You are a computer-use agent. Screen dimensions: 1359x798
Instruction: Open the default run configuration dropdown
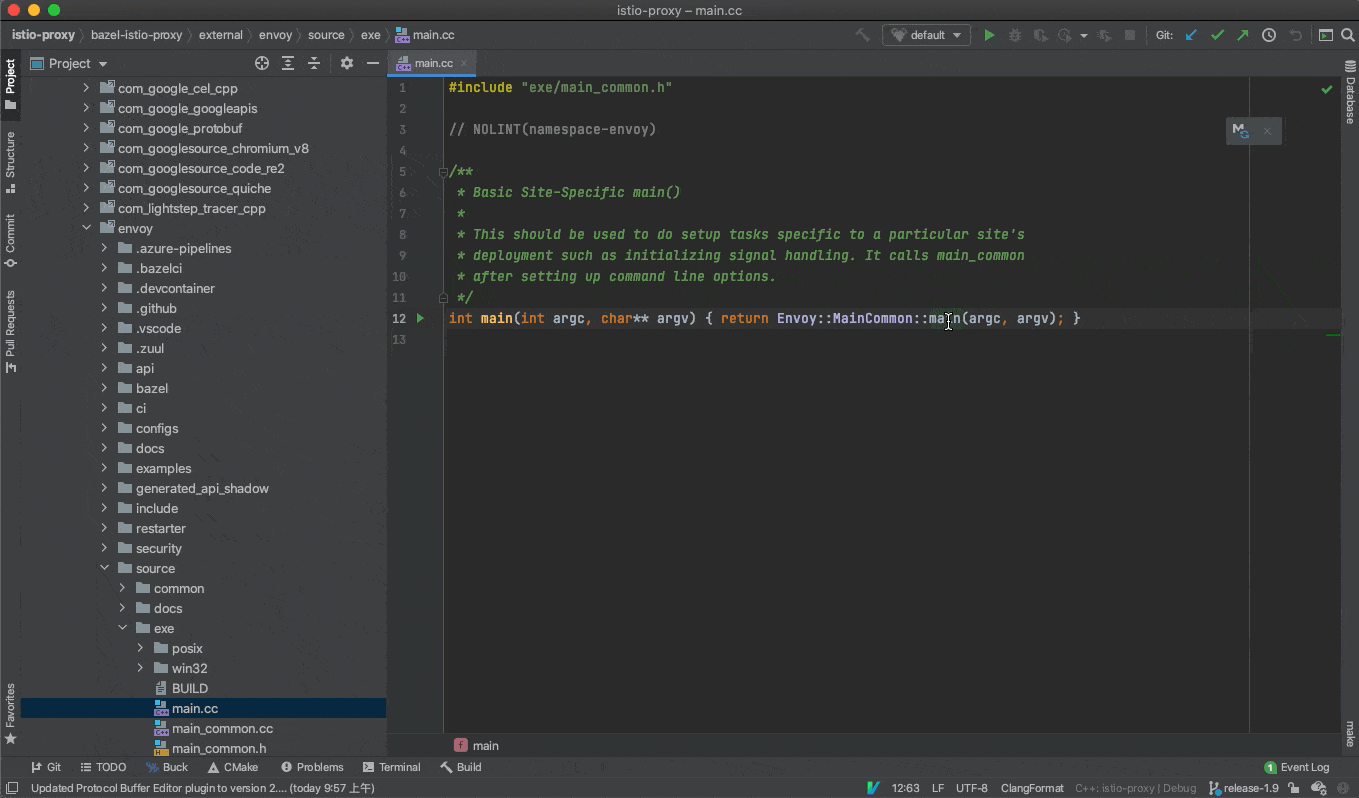click(926, 35)
